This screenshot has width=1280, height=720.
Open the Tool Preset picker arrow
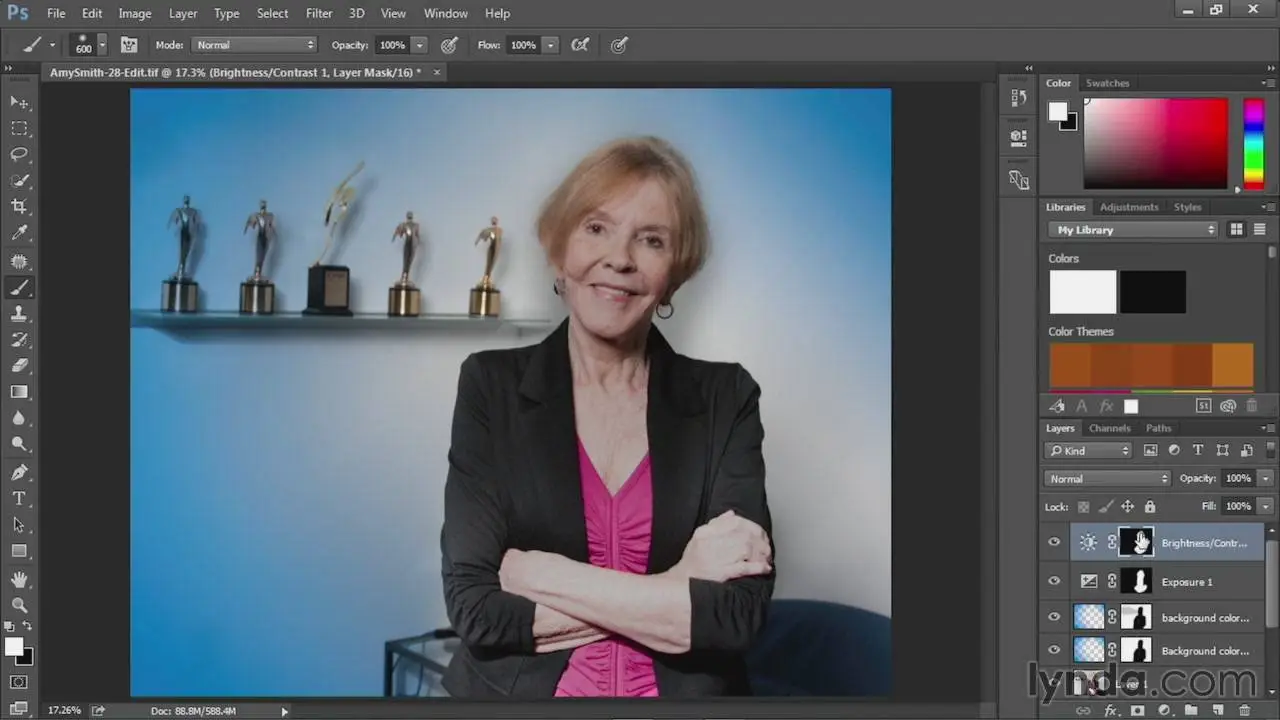52,45
